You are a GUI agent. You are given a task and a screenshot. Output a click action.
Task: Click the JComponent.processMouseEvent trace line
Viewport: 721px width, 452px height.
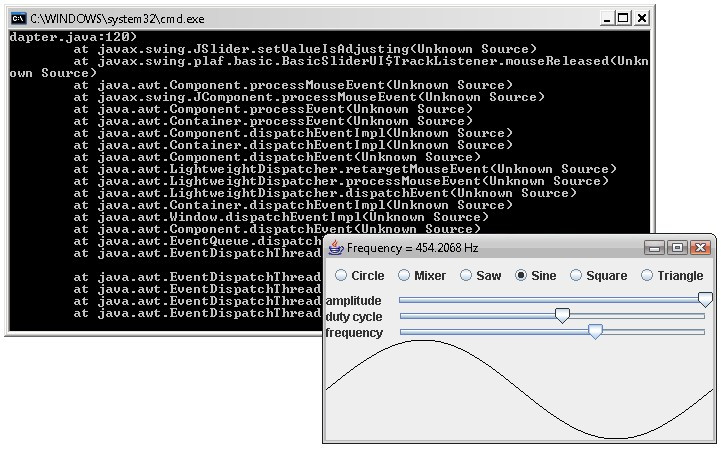(309, 97)
